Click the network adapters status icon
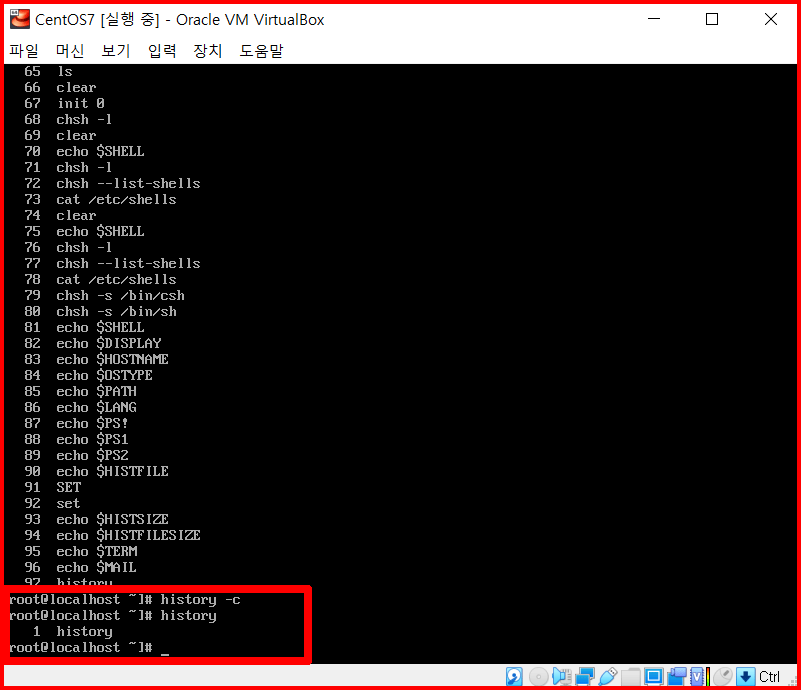This screenshot has width=801, height=690. 585,677
